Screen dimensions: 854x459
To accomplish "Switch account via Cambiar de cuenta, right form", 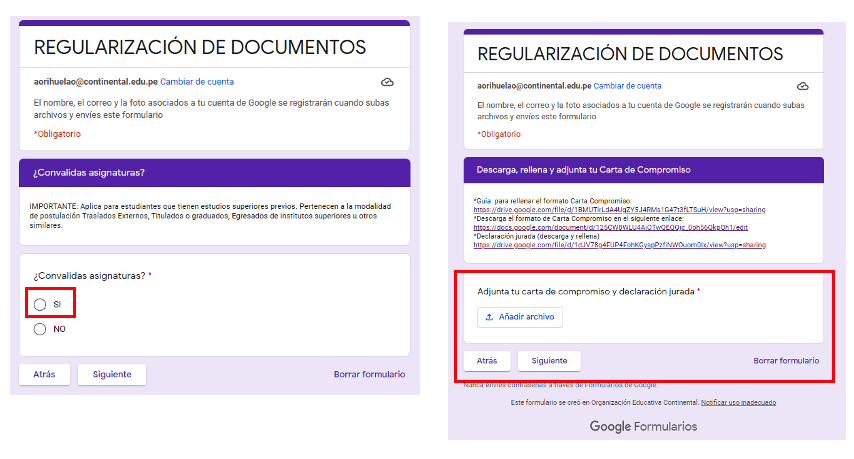I will [624, 86].
